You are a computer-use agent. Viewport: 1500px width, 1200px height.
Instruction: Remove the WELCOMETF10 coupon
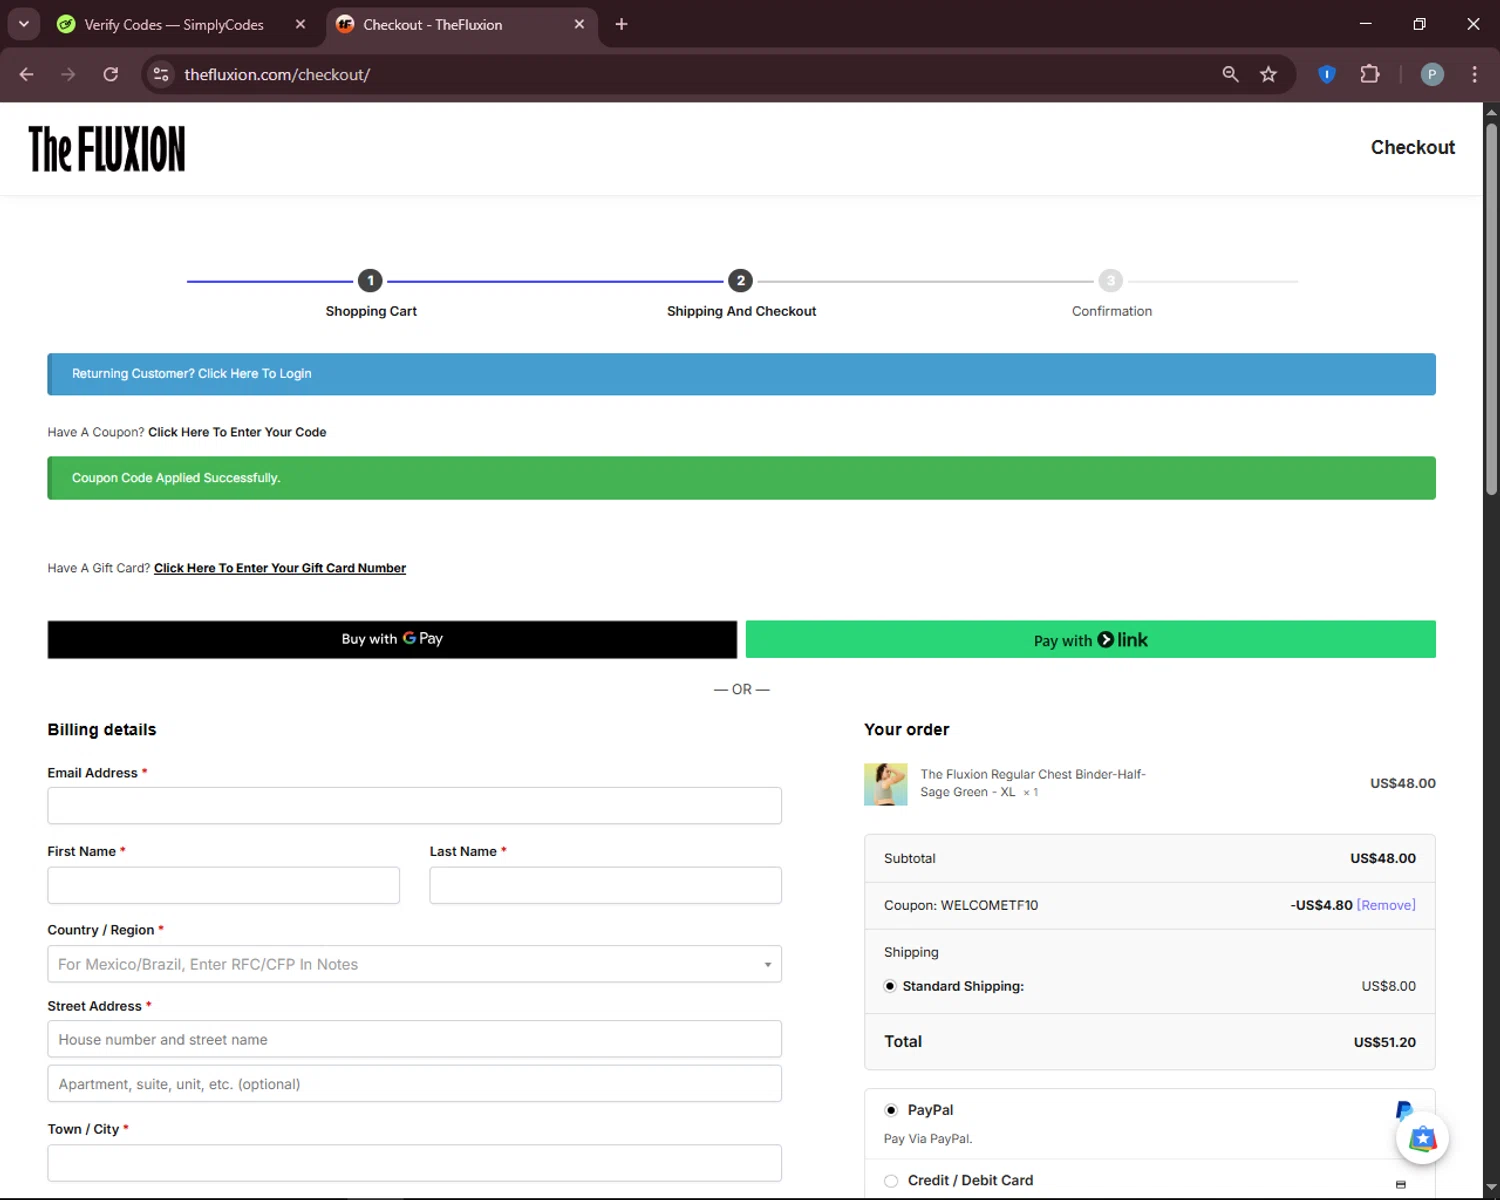coord(1386,905)
